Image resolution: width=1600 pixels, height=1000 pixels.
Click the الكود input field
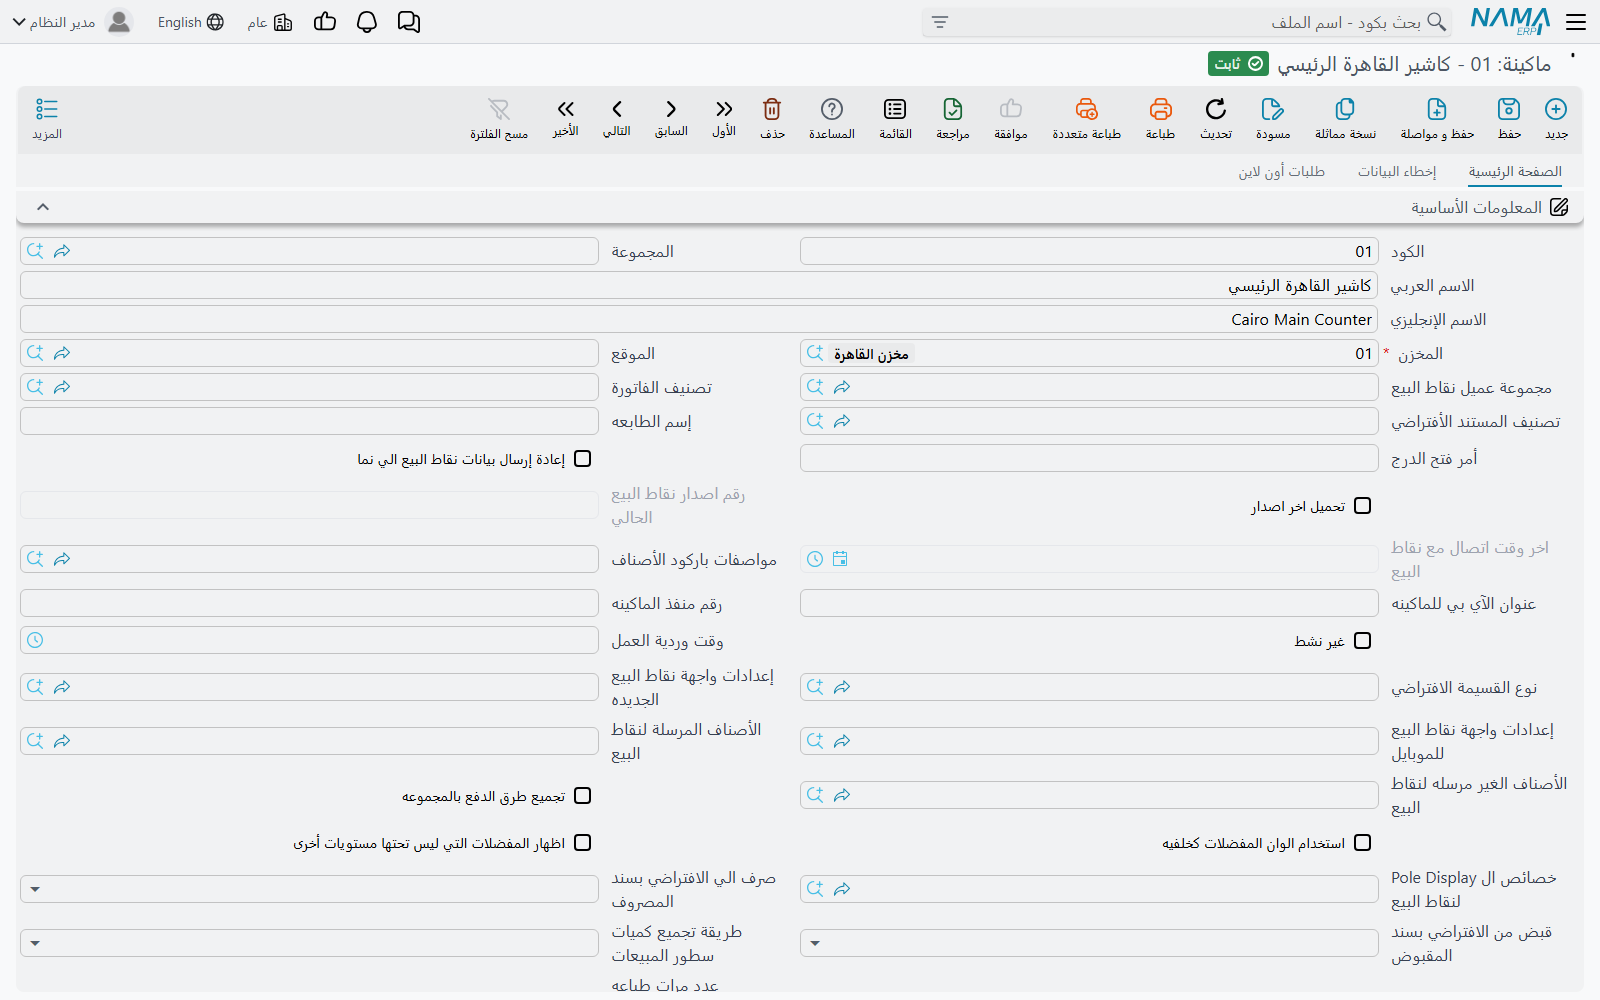(1089, 251)
